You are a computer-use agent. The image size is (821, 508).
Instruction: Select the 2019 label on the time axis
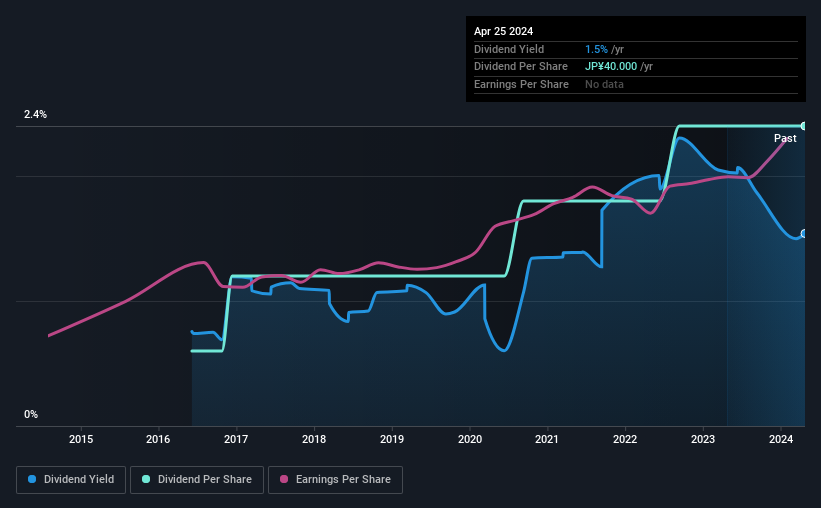[x=392, y=439]
